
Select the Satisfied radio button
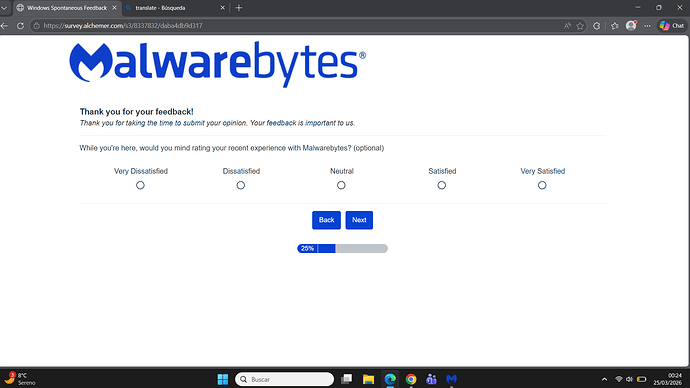click(x=441, y=185)
